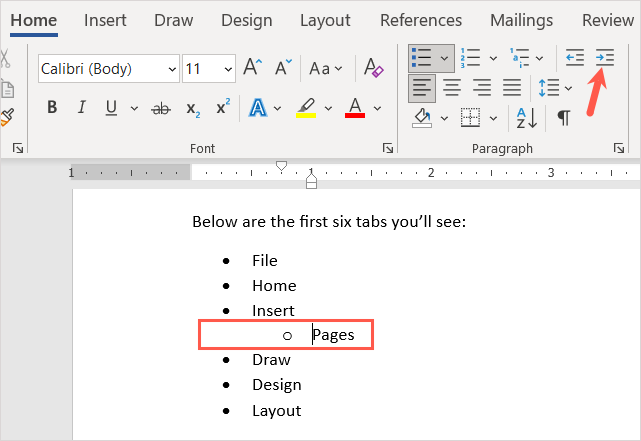Expand the font size dropdown
This screenshot has width=641, height=441.
(227, 69)
